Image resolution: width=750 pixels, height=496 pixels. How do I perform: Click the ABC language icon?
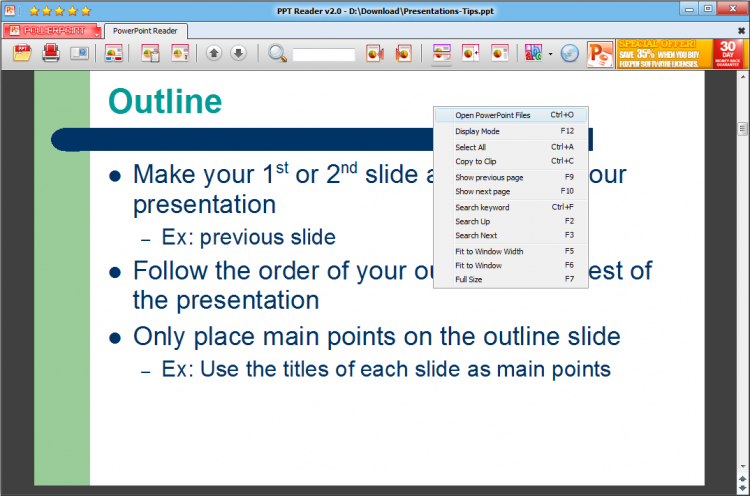click(x=533, y=53)
